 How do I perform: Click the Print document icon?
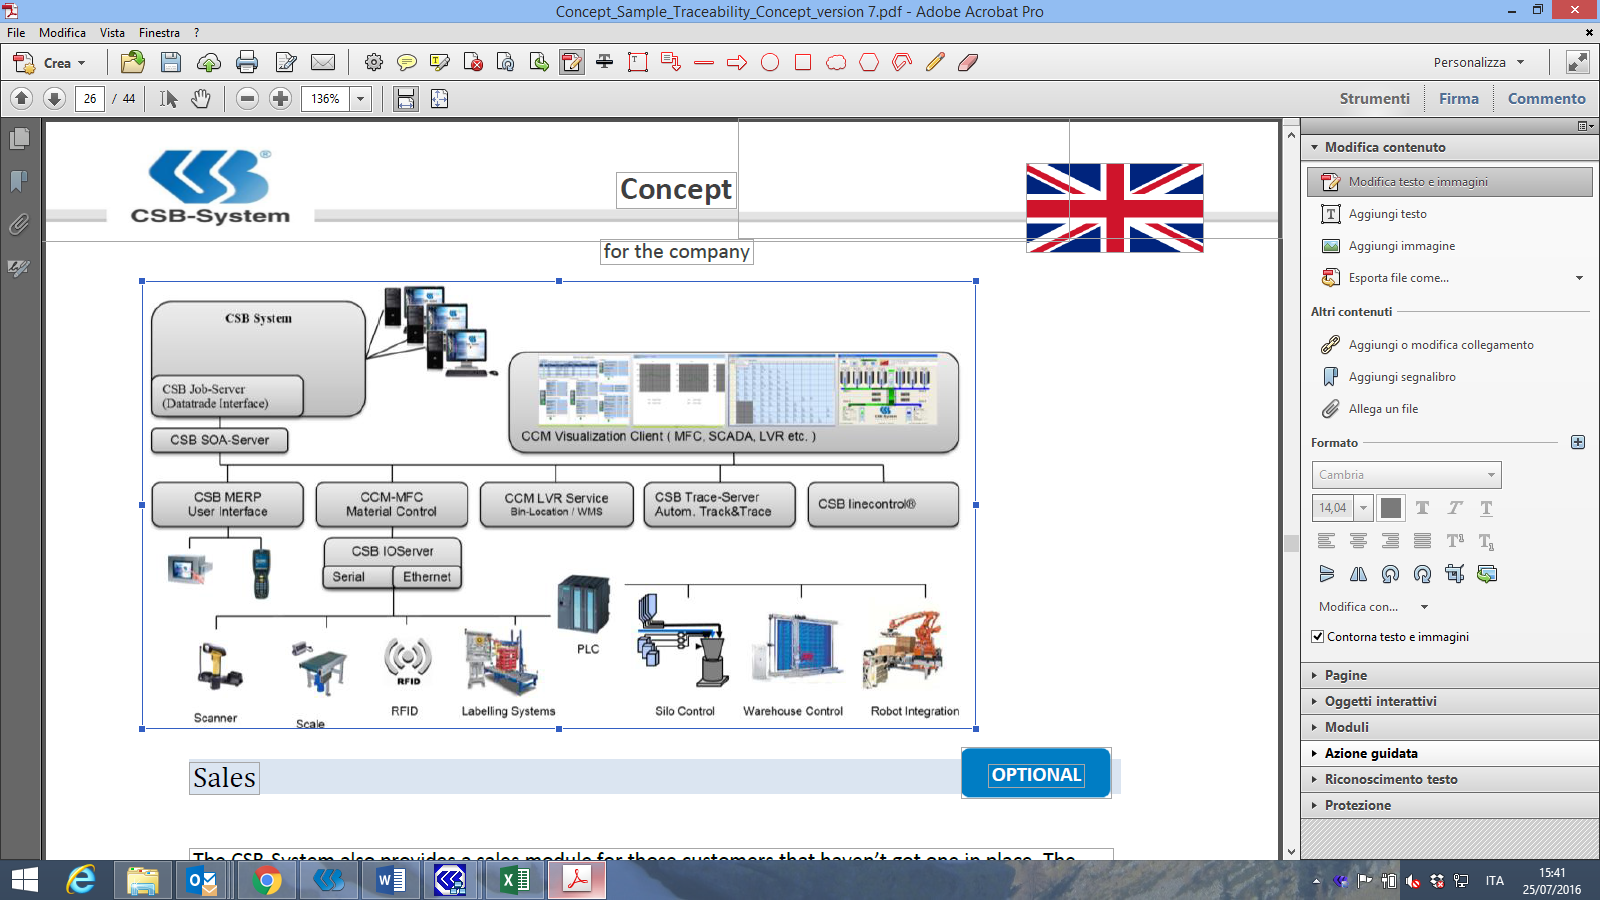pos(247,62)
